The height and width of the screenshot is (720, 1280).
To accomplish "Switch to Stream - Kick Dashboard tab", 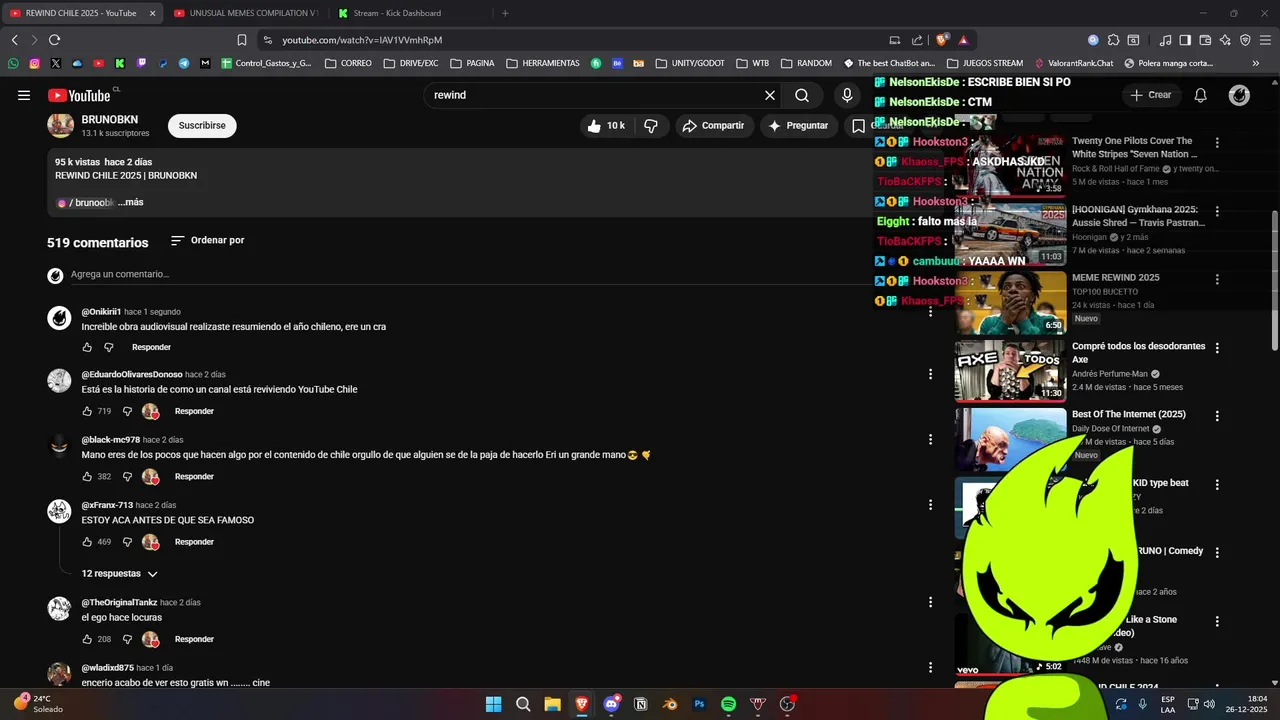I will click(397, 13).
